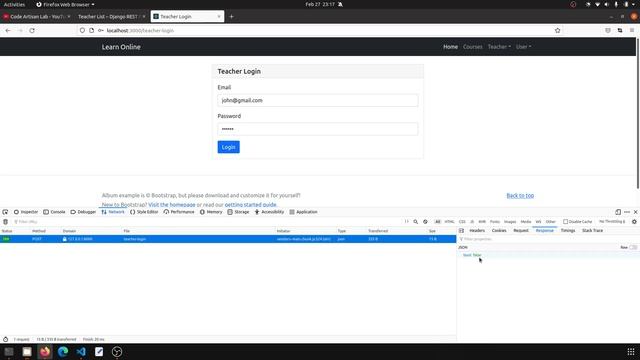Viewport: 640px width, 360px height.
Task: Click the Password input field
Action: [318, 129]
